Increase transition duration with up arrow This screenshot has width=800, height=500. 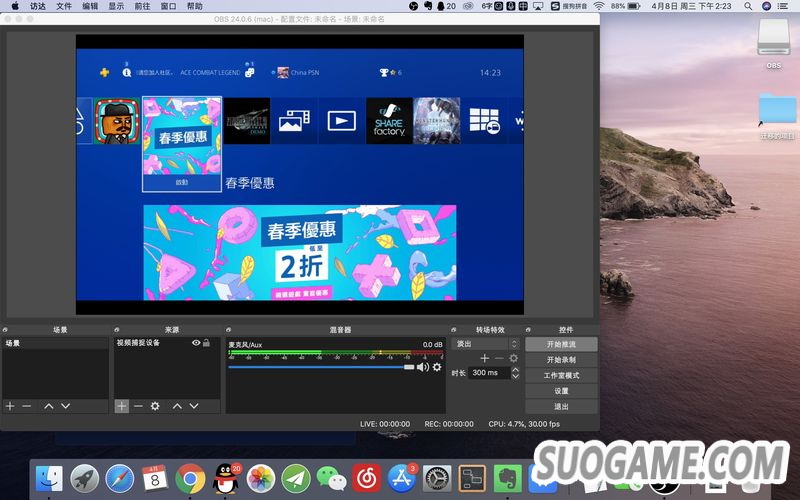coord(515,369)
